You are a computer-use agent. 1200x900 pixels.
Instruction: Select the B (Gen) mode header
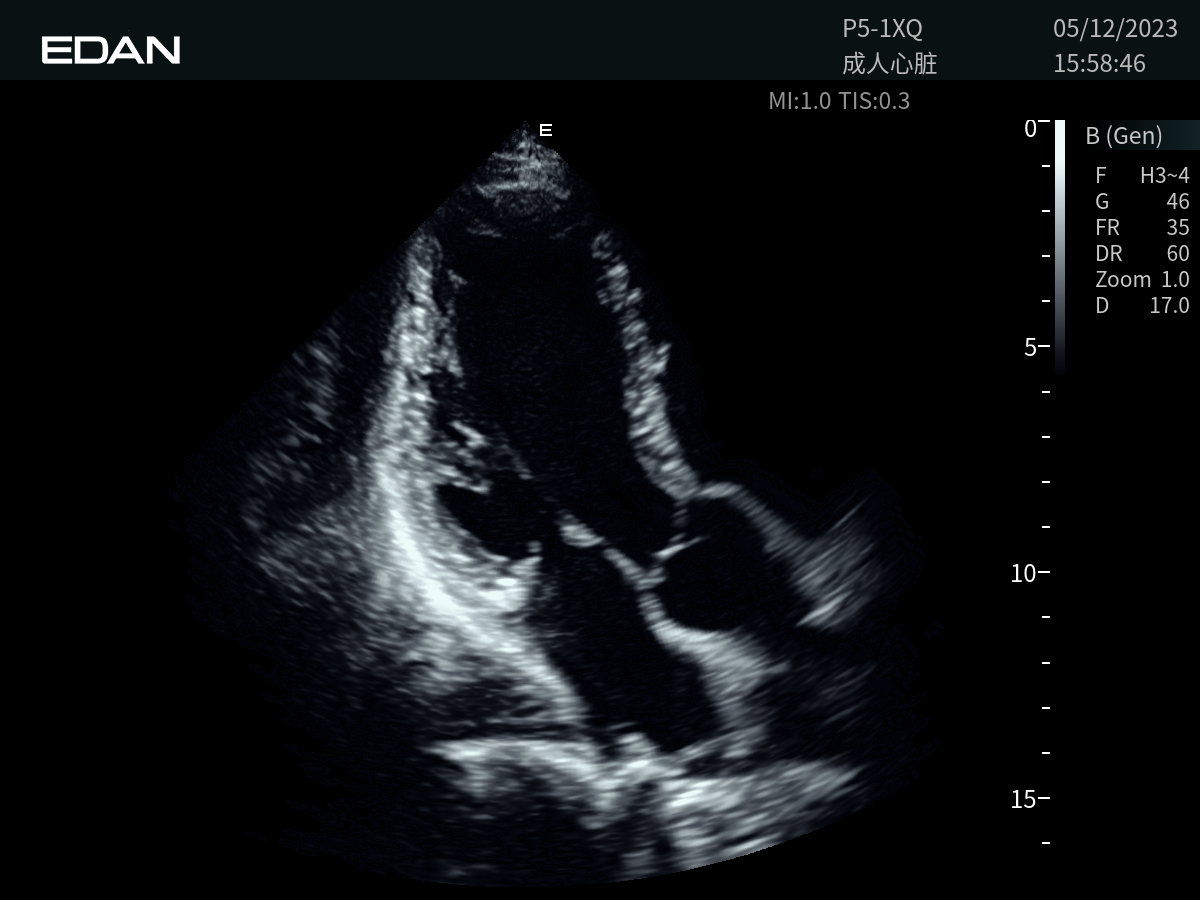1124,136
